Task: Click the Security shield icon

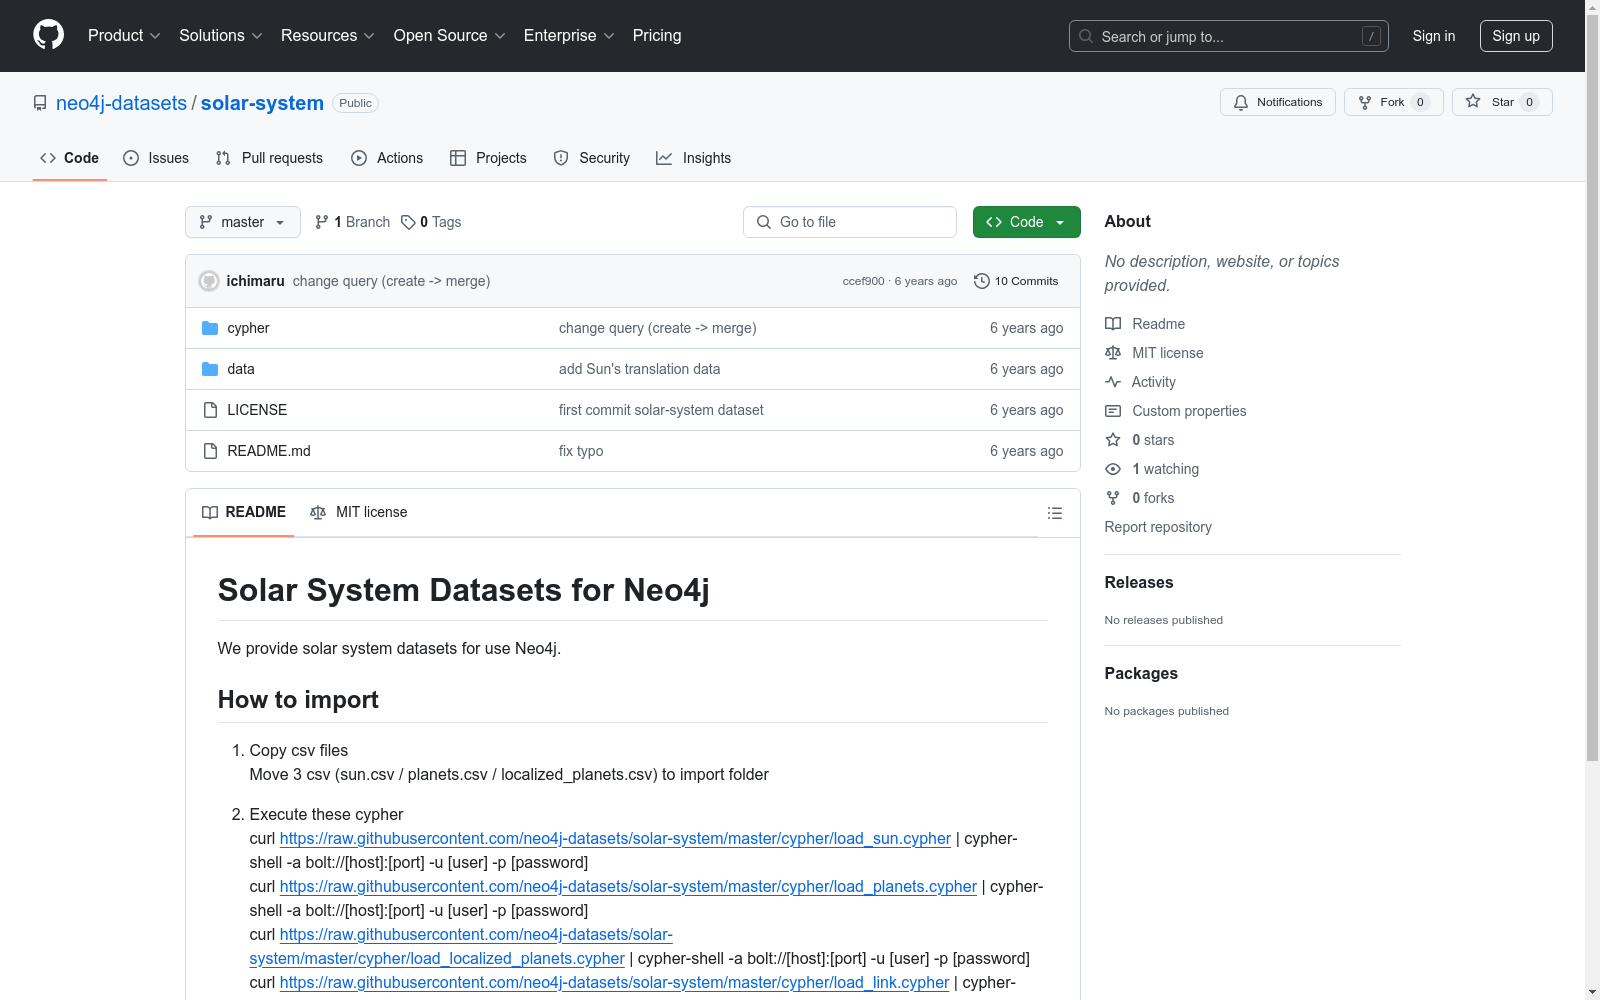Action: (x=561, y=158)
